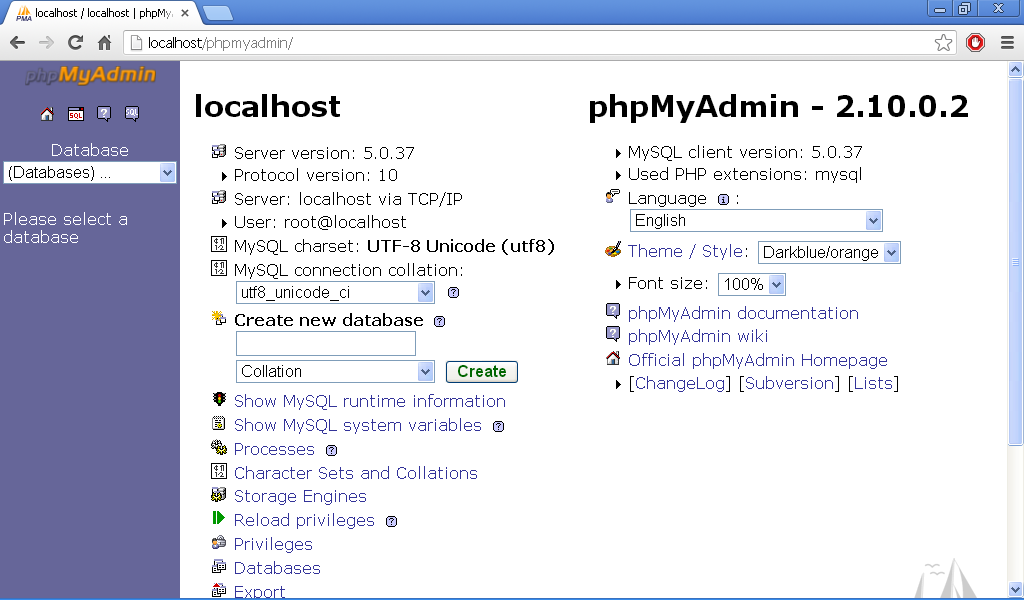Open the Processes link

click(x=274, y=449)
